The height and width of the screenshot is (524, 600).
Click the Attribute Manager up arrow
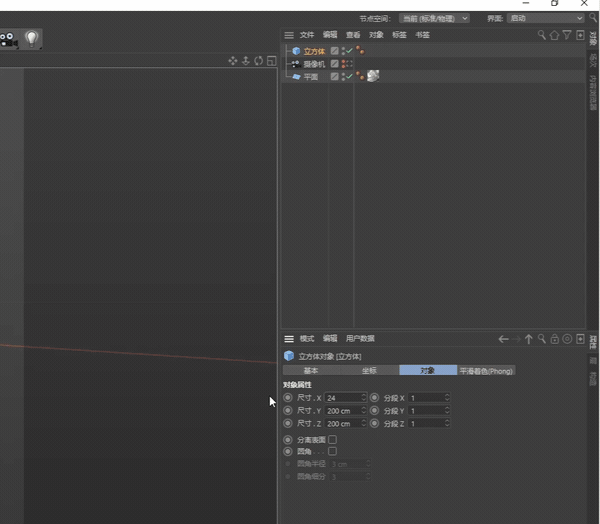pos(529,339)
